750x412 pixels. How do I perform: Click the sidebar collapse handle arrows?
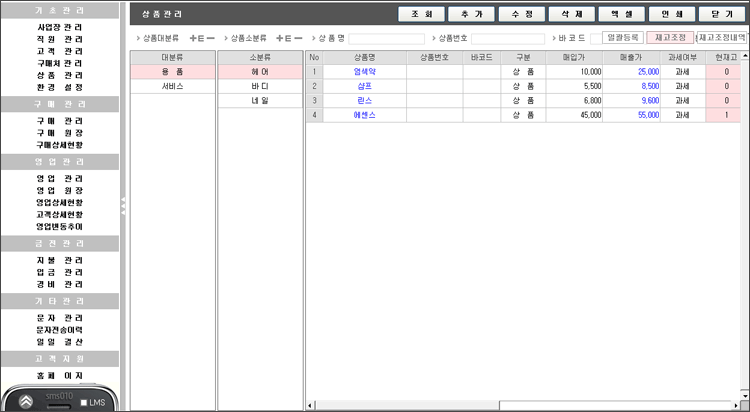[x=123, y=205]
